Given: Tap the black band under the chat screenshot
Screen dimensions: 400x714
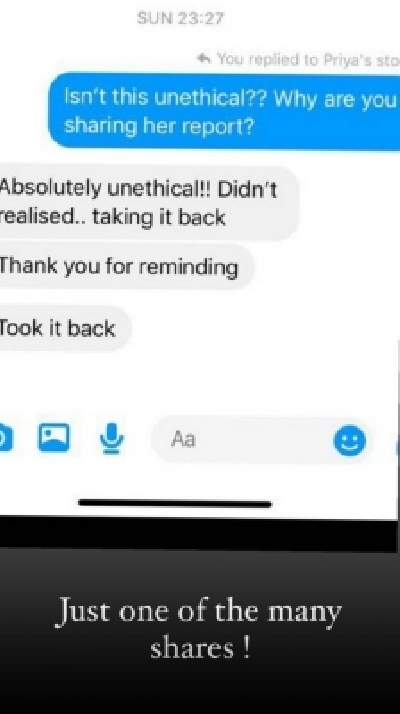Looking at the screenshot, I should tap(198, 534).
